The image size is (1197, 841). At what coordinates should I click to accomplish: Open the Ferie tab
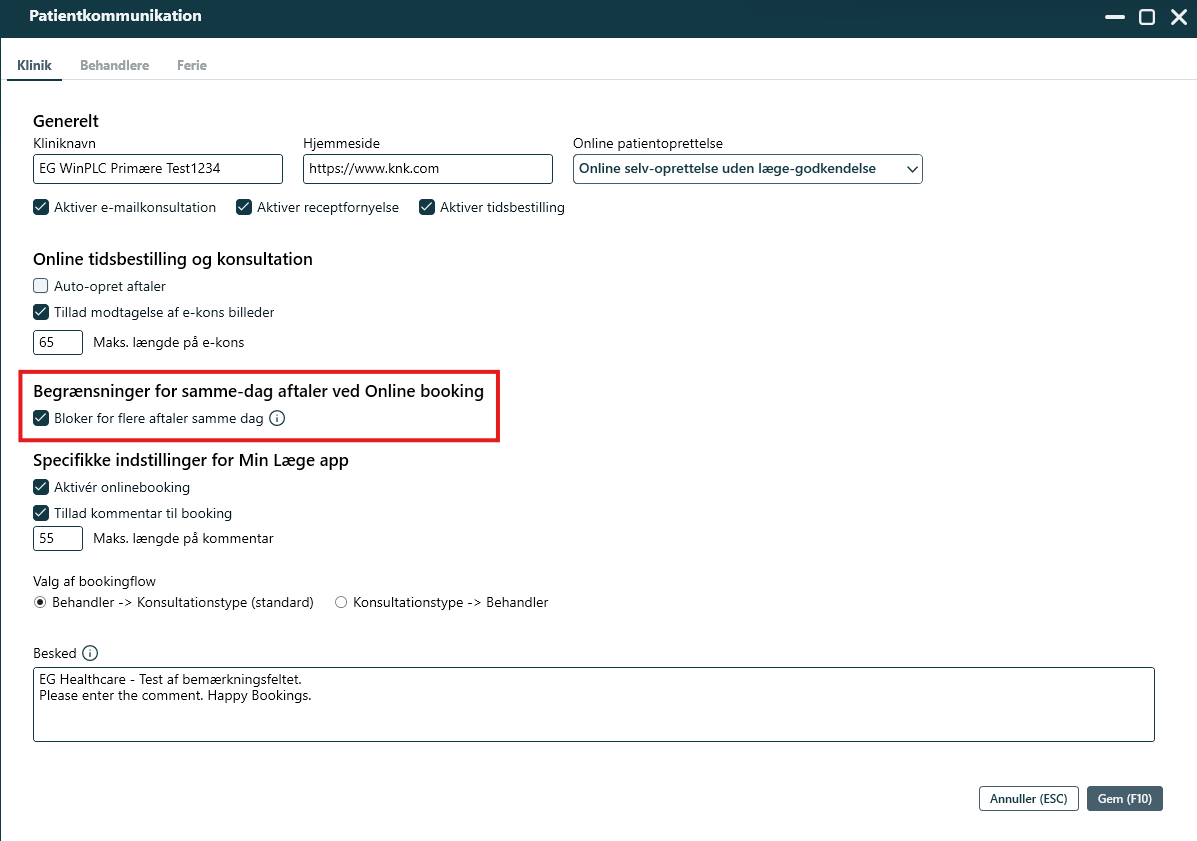pos(192,65)
